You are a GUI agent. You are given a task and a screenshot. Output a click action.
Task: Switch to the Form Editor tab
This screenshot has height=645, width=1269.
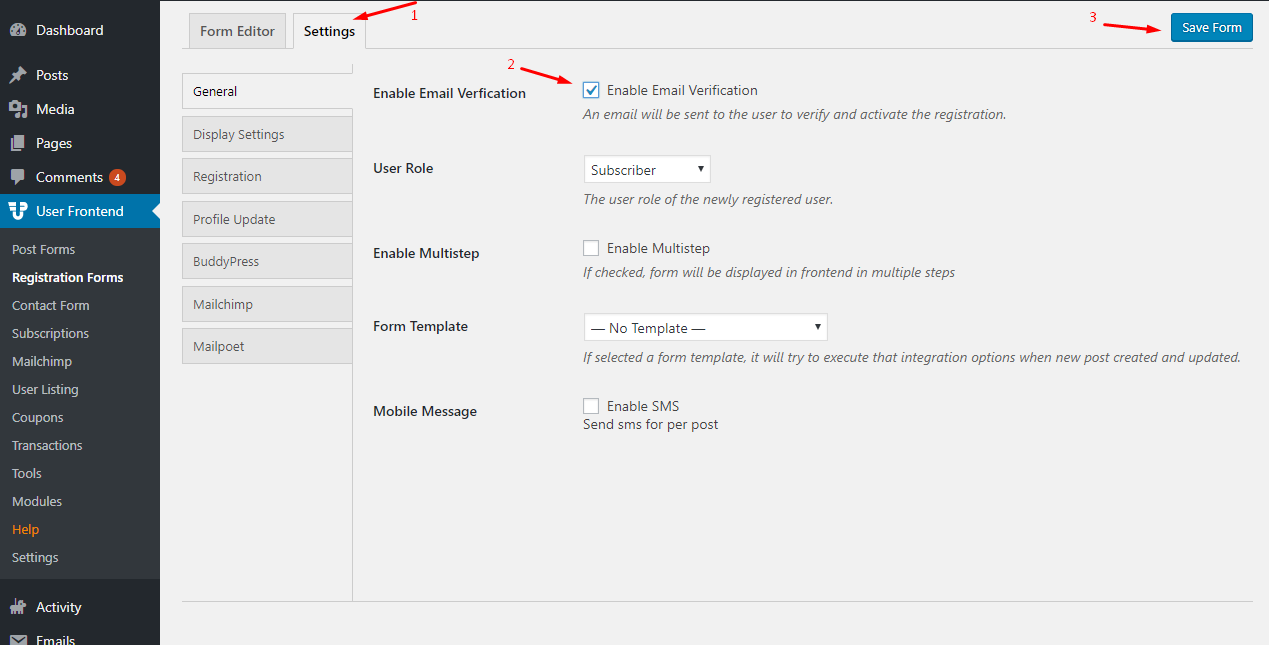point(236,31)
